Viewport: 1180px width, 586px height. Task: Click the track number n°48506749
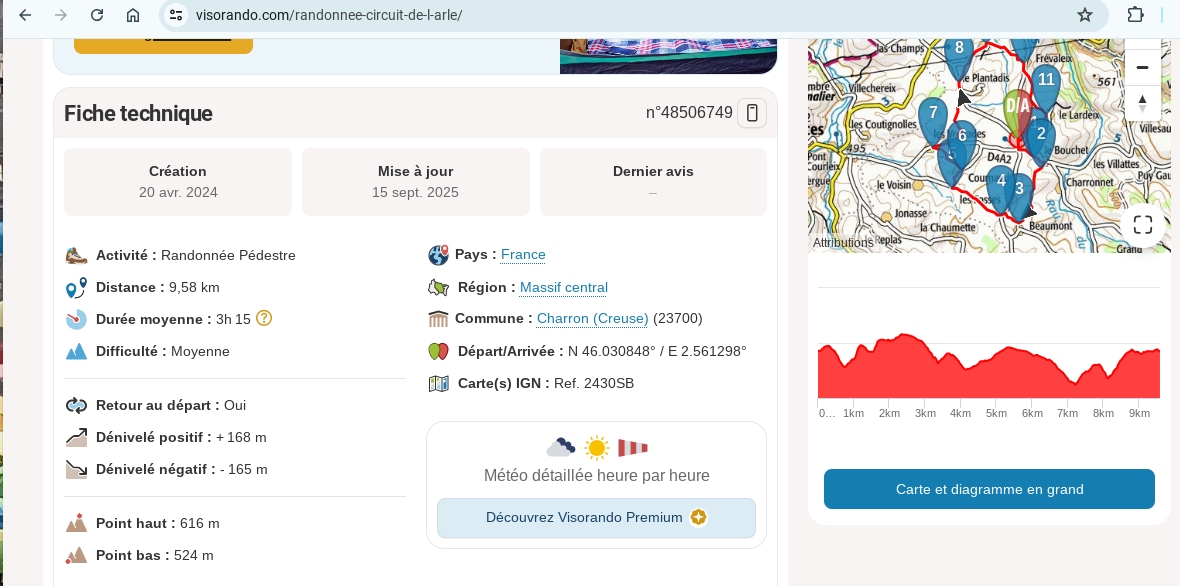coord(689,113)
